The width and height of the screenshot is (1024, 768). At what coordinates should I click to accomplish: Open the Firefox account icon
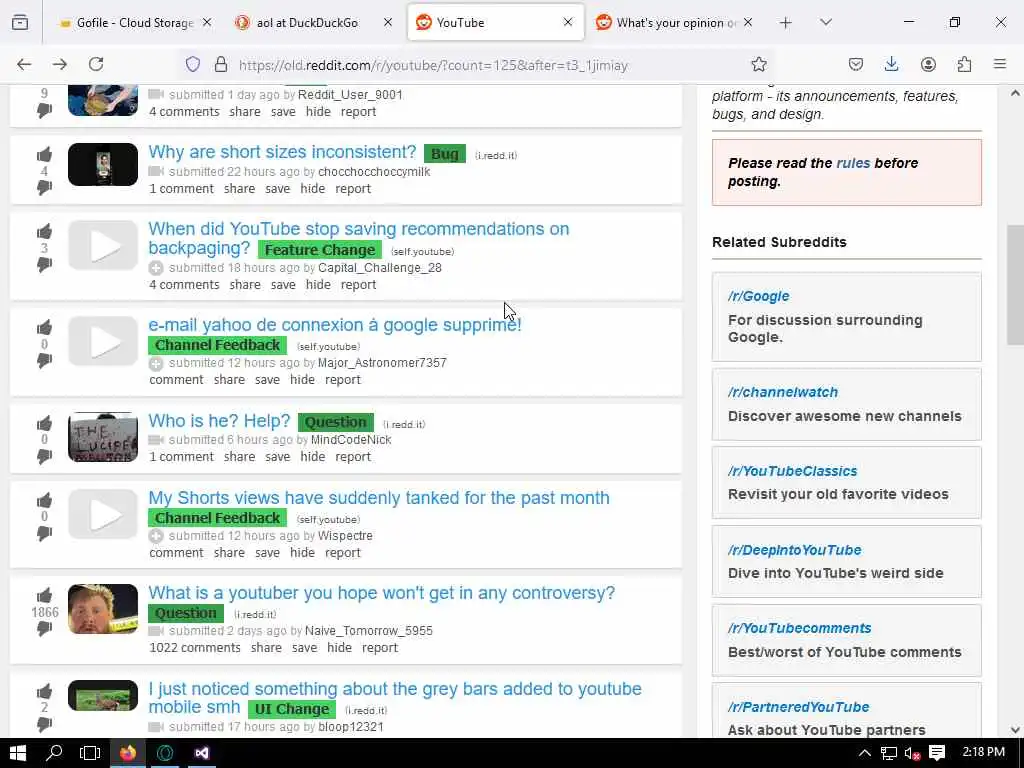(x=928, y=64)
